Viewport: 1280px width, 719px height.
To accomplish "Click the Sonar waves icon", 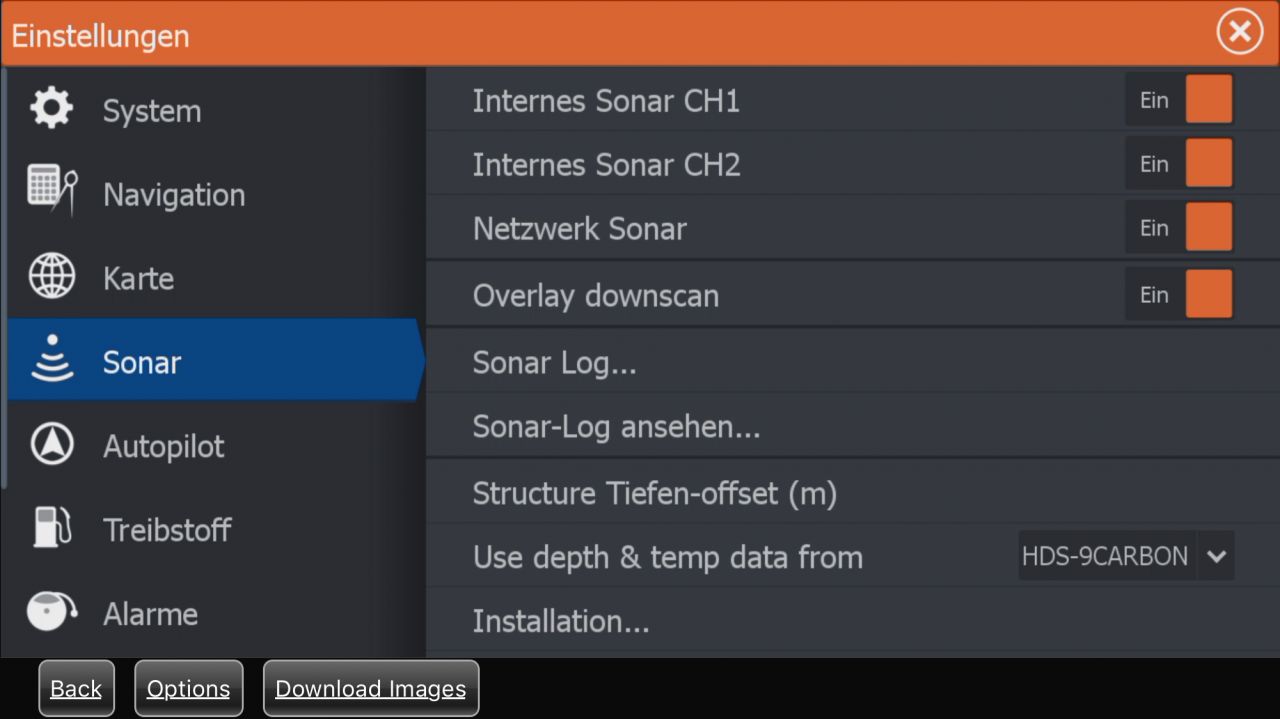I will (52, 360).
